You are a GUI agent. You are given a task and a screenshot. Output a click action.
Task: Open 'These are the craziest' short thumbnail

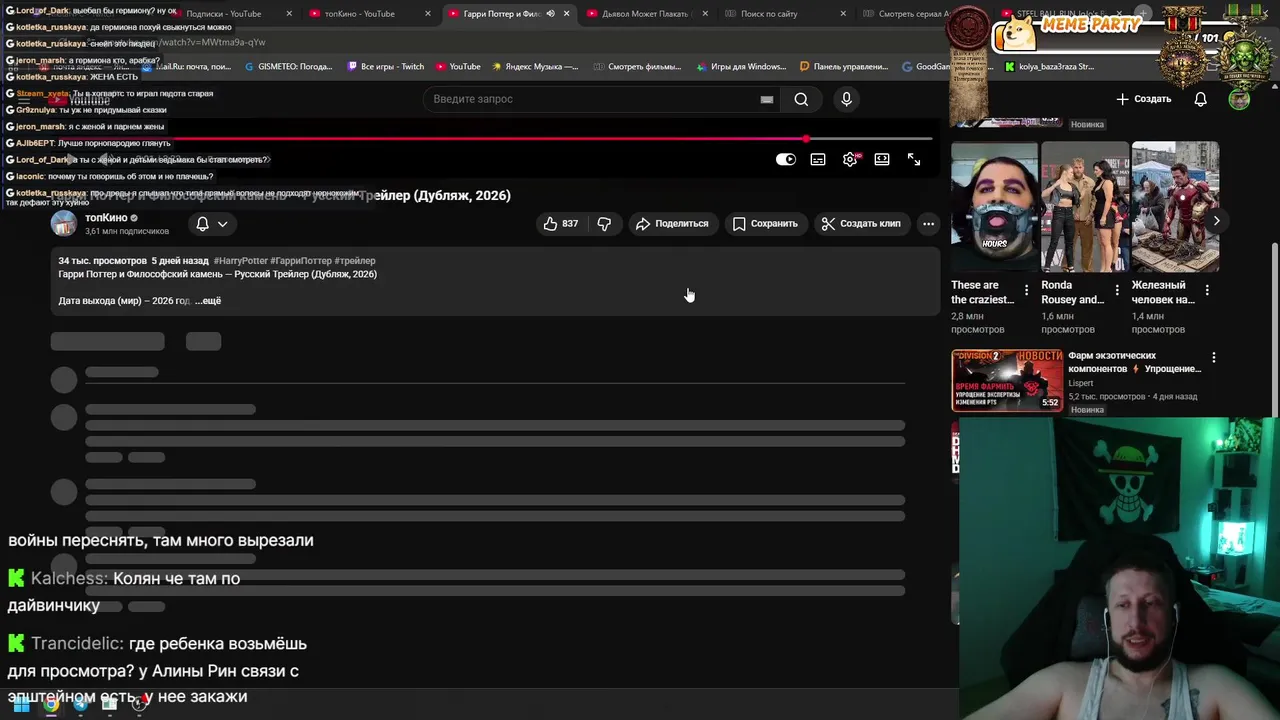995,207
